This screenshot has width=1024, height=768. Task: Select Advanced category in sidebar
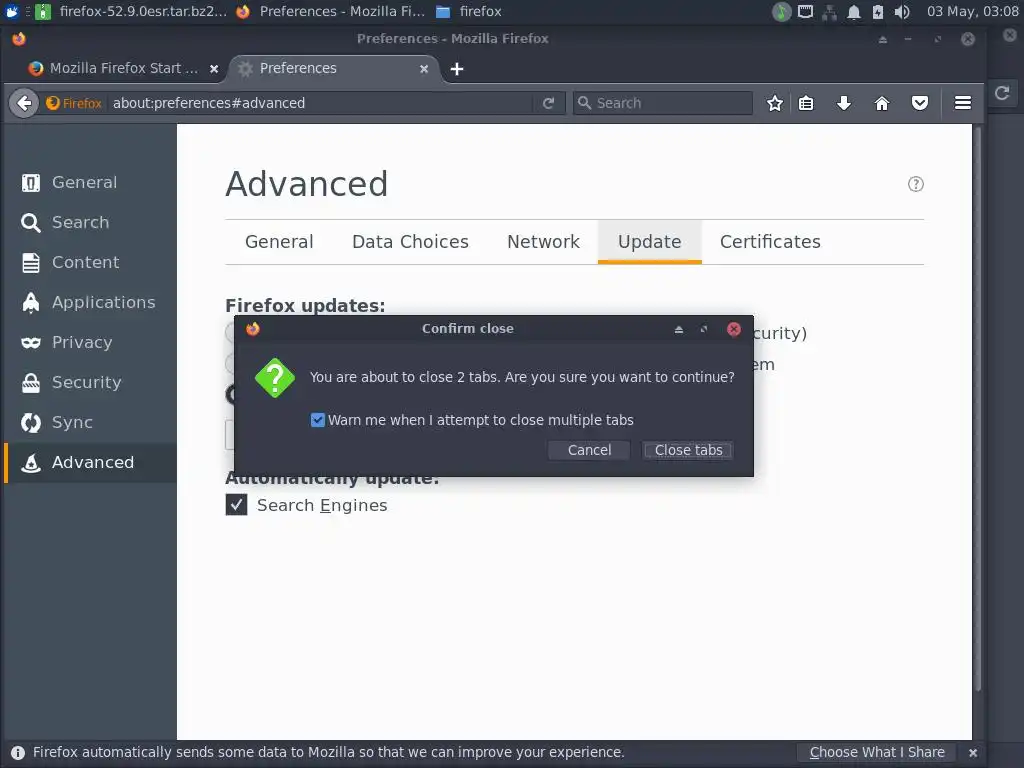[x=88, y=462]
